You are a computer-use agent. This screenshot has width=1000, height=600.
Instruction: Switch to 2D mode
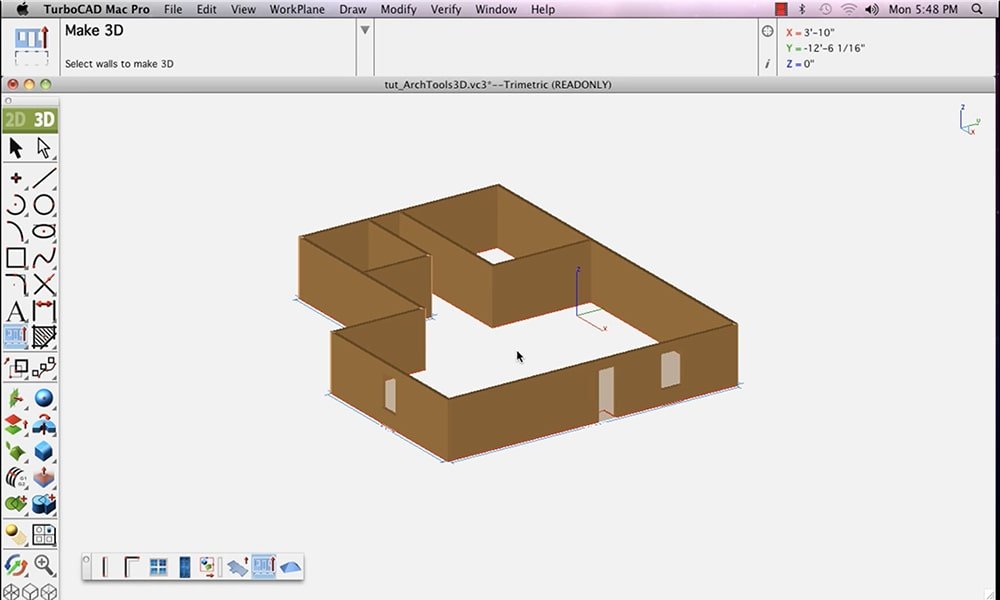(16, 120)
